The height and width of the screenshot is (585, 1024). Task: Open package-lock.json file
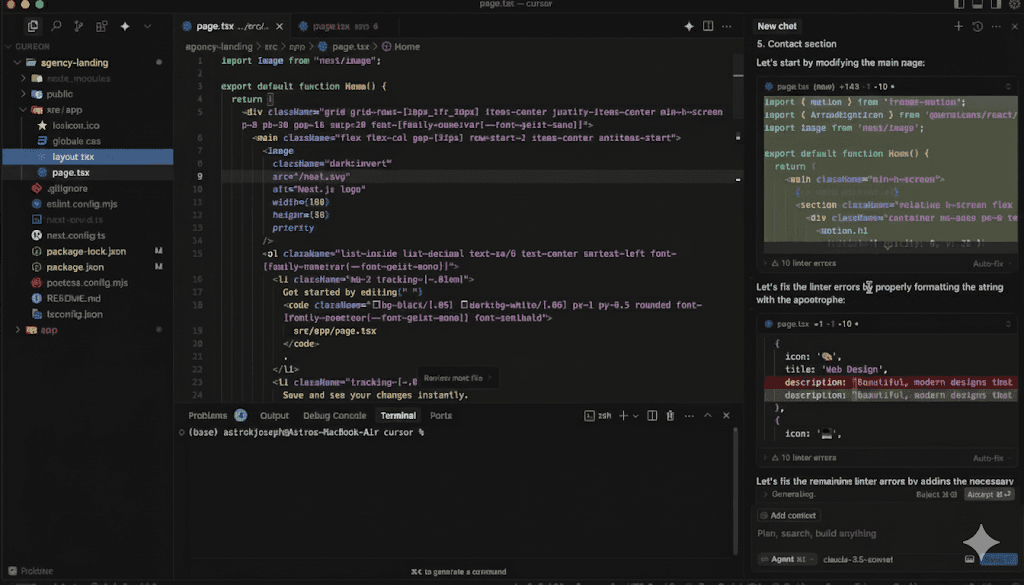tap(86, 251)
